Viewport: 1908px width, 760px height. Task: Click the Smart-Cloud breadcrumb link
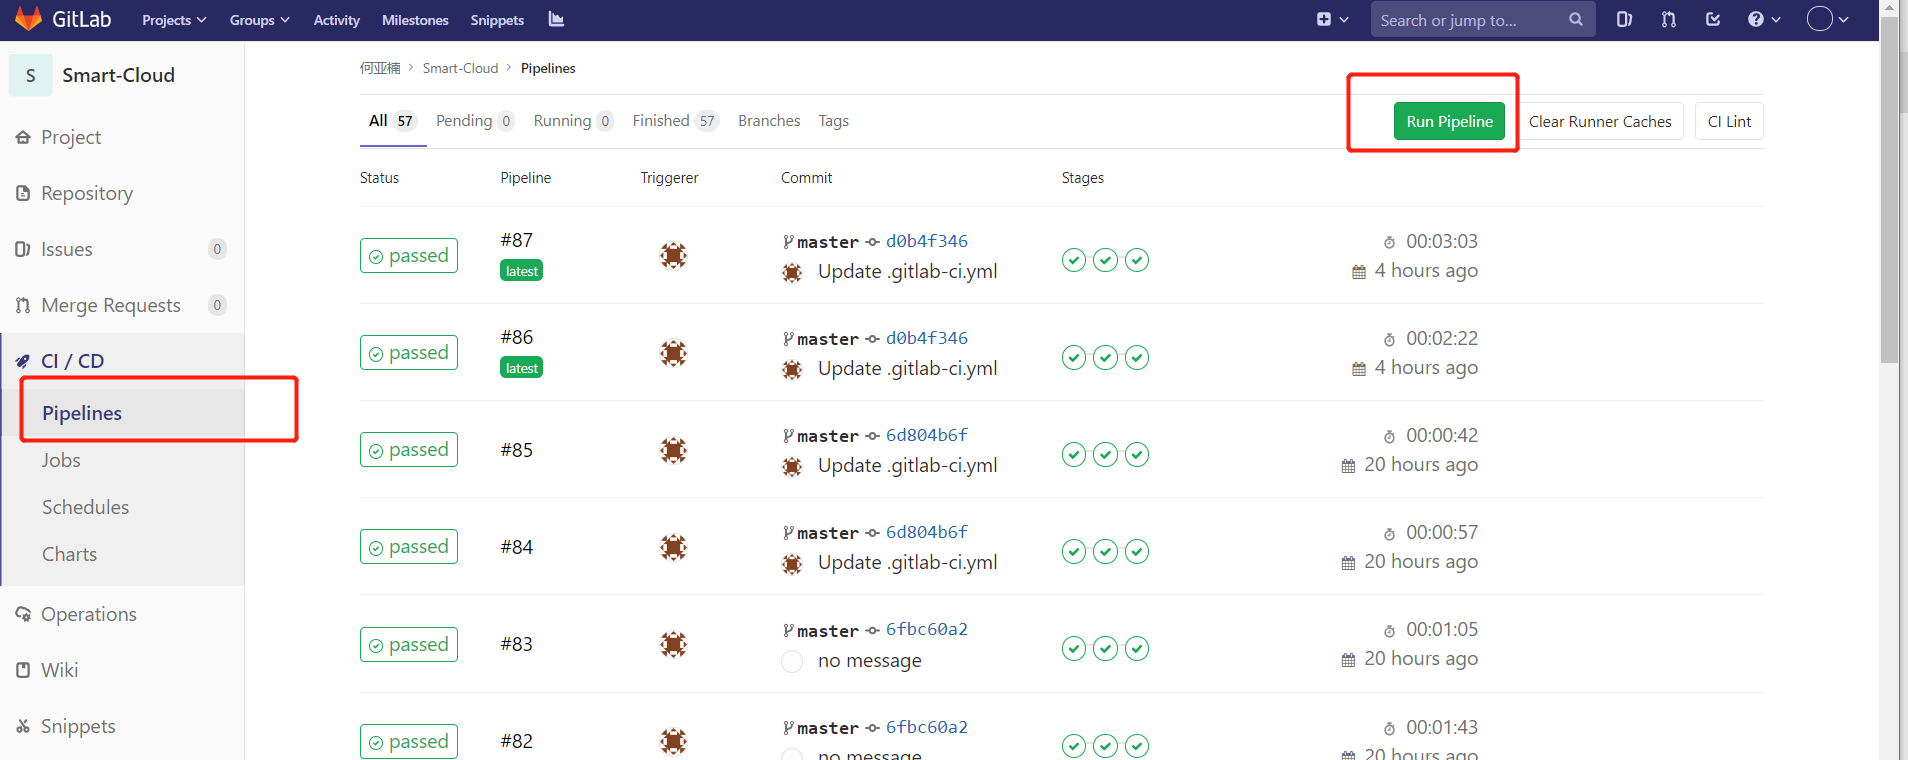tap(460, 68)
